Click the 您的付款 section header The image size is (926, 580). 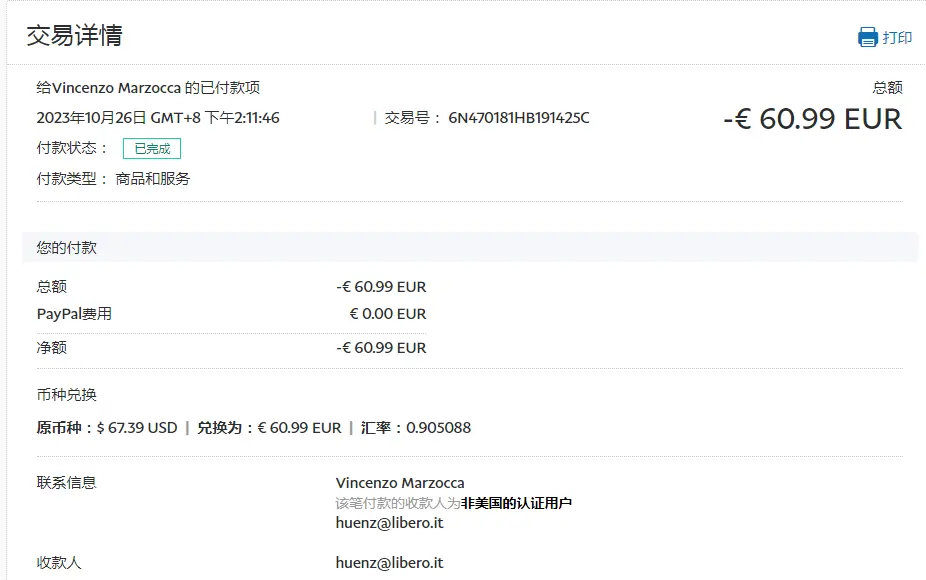pos(67,247)
